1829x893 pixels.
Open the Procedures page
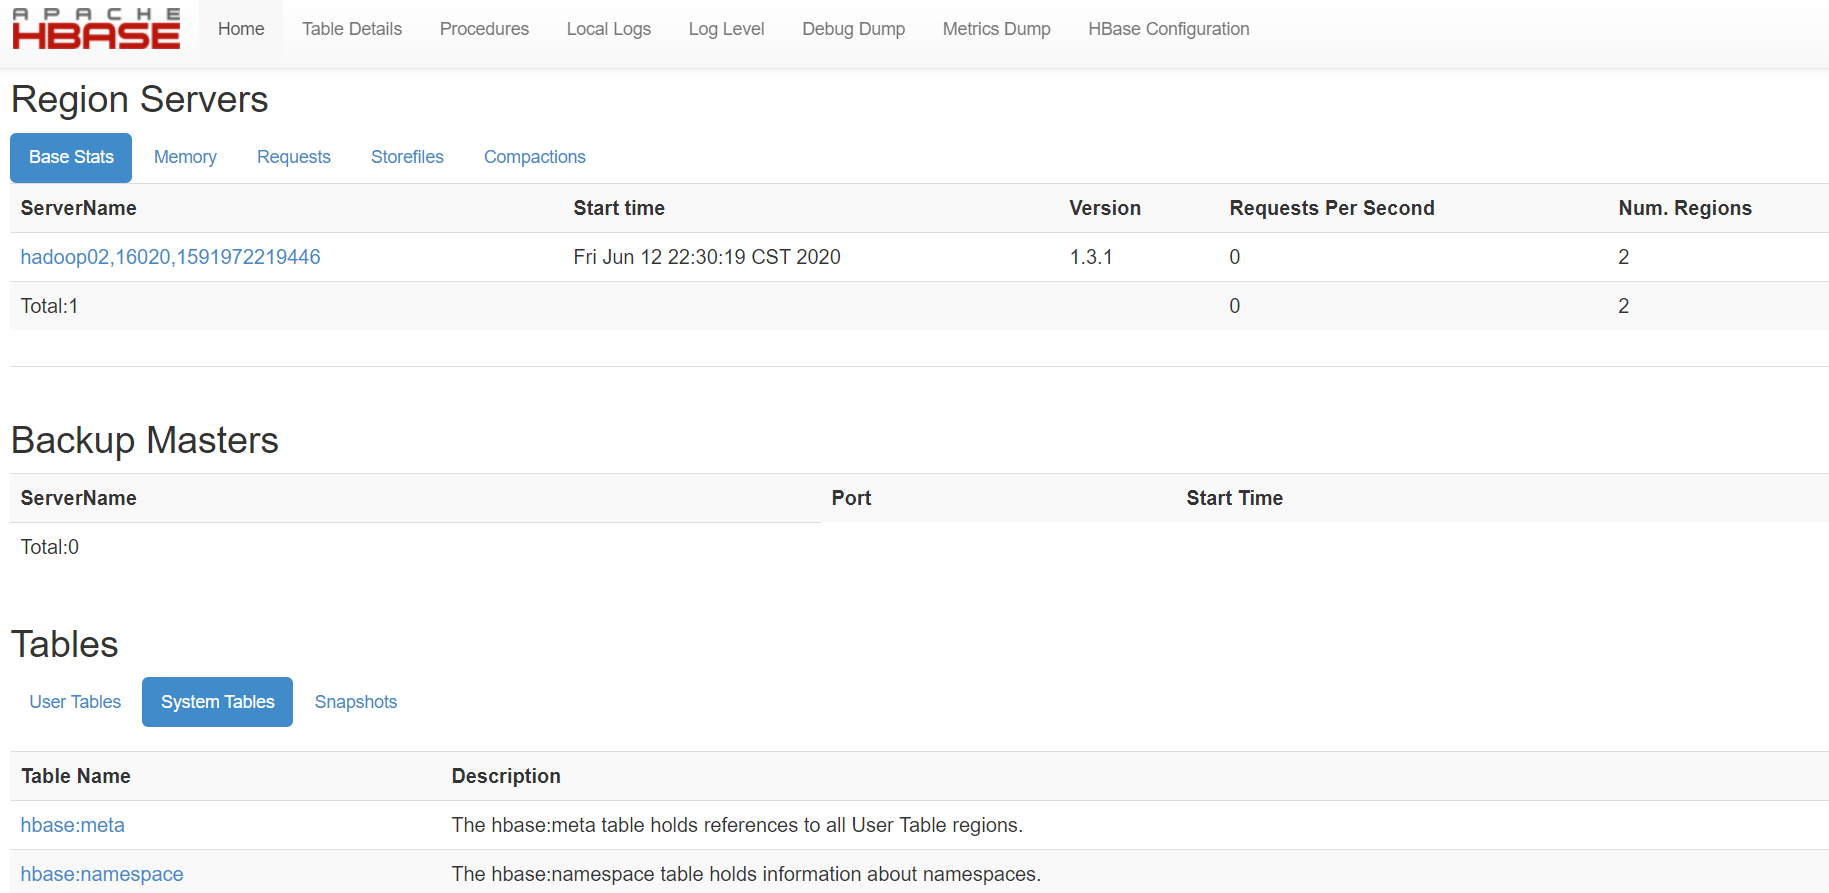(x=484, y=29)
